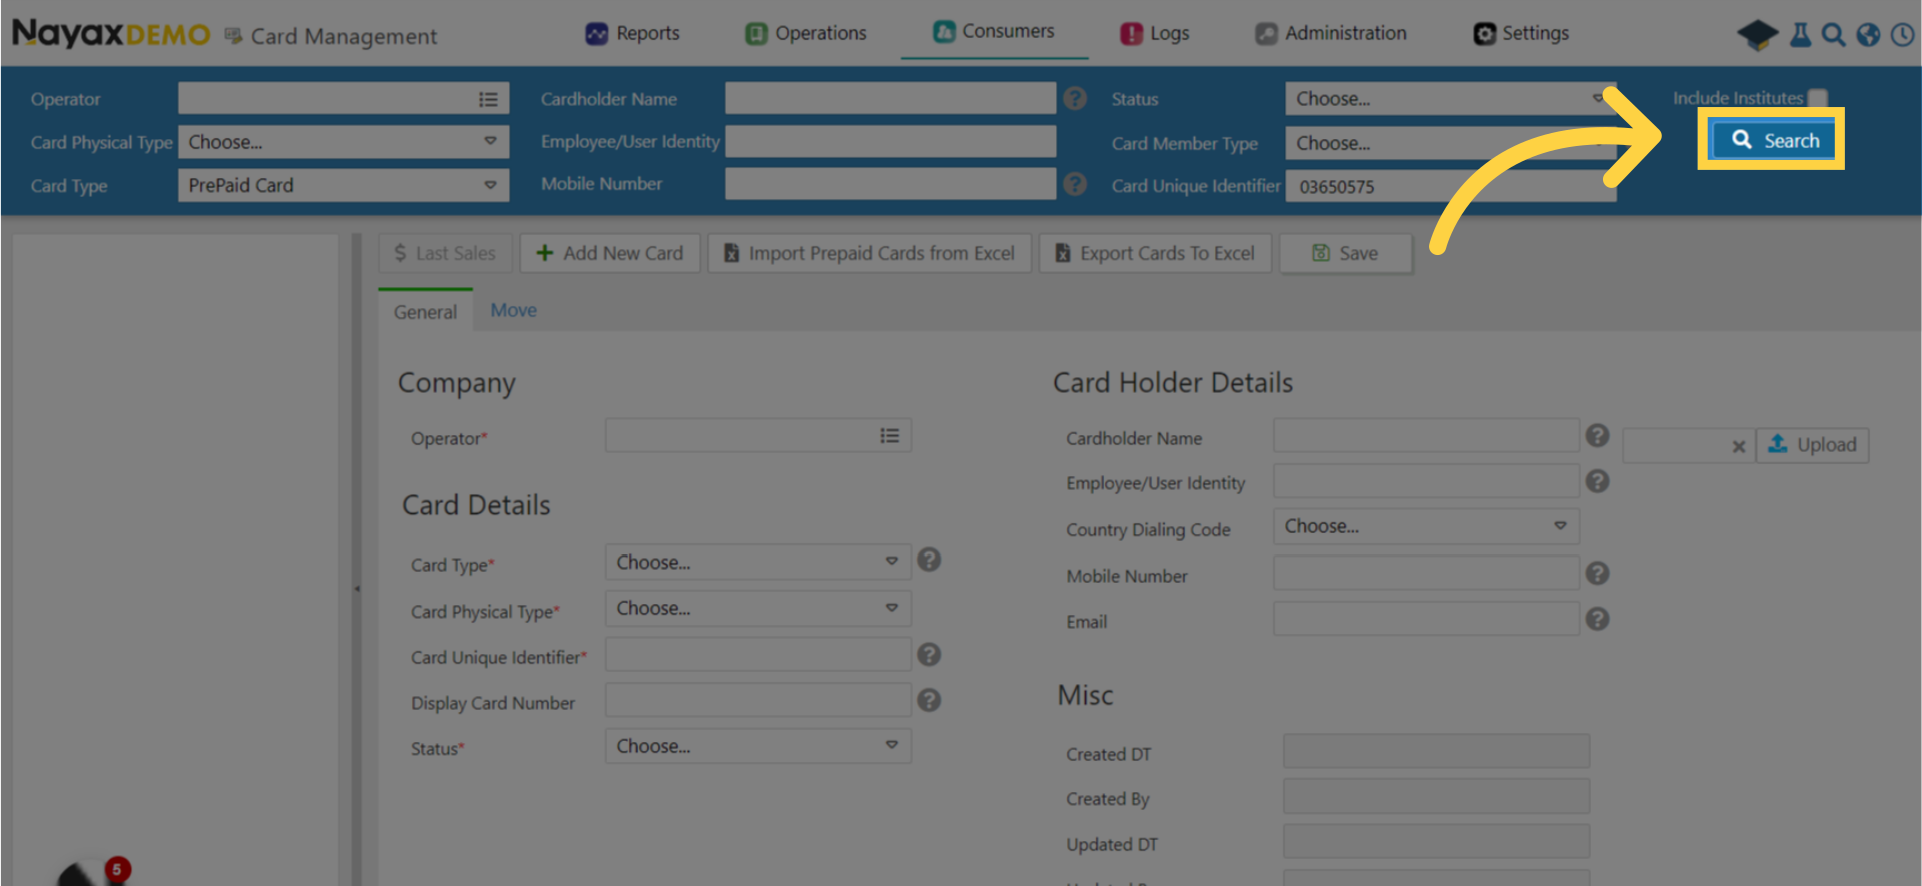Open Card Physical Type filter dropdown
Image resolution: width=1922 pixels, height=886 pixels.
tap(343, 142)
